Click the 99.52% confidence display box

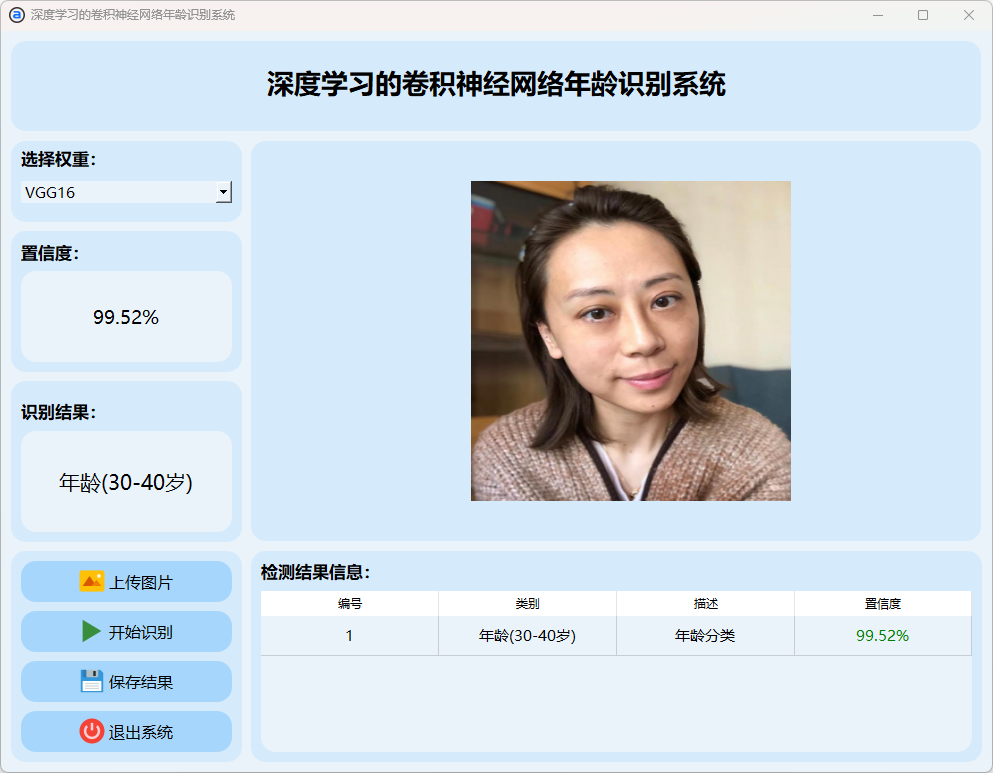pyautogui.click(x=126, y=317)
